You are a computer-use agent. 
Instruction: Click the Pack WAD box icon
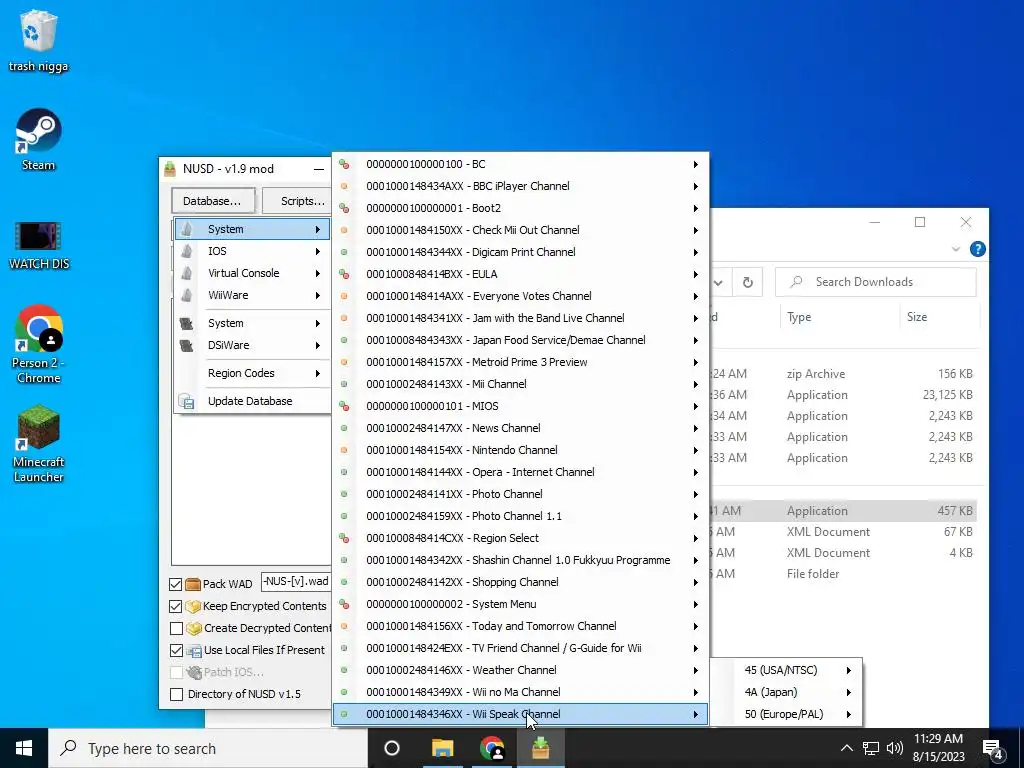tap(192, 584)
